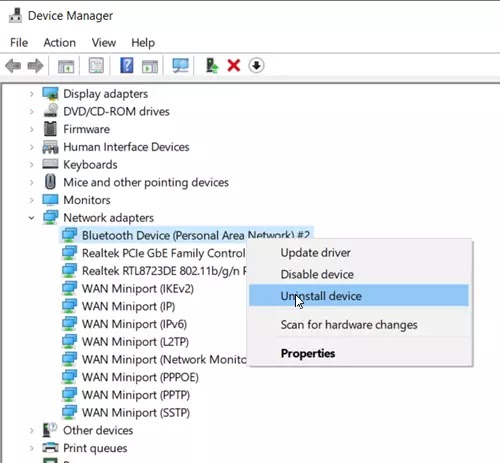
Task: Select WAN Miniport (SSTP) entry
Action: point(136,412)
